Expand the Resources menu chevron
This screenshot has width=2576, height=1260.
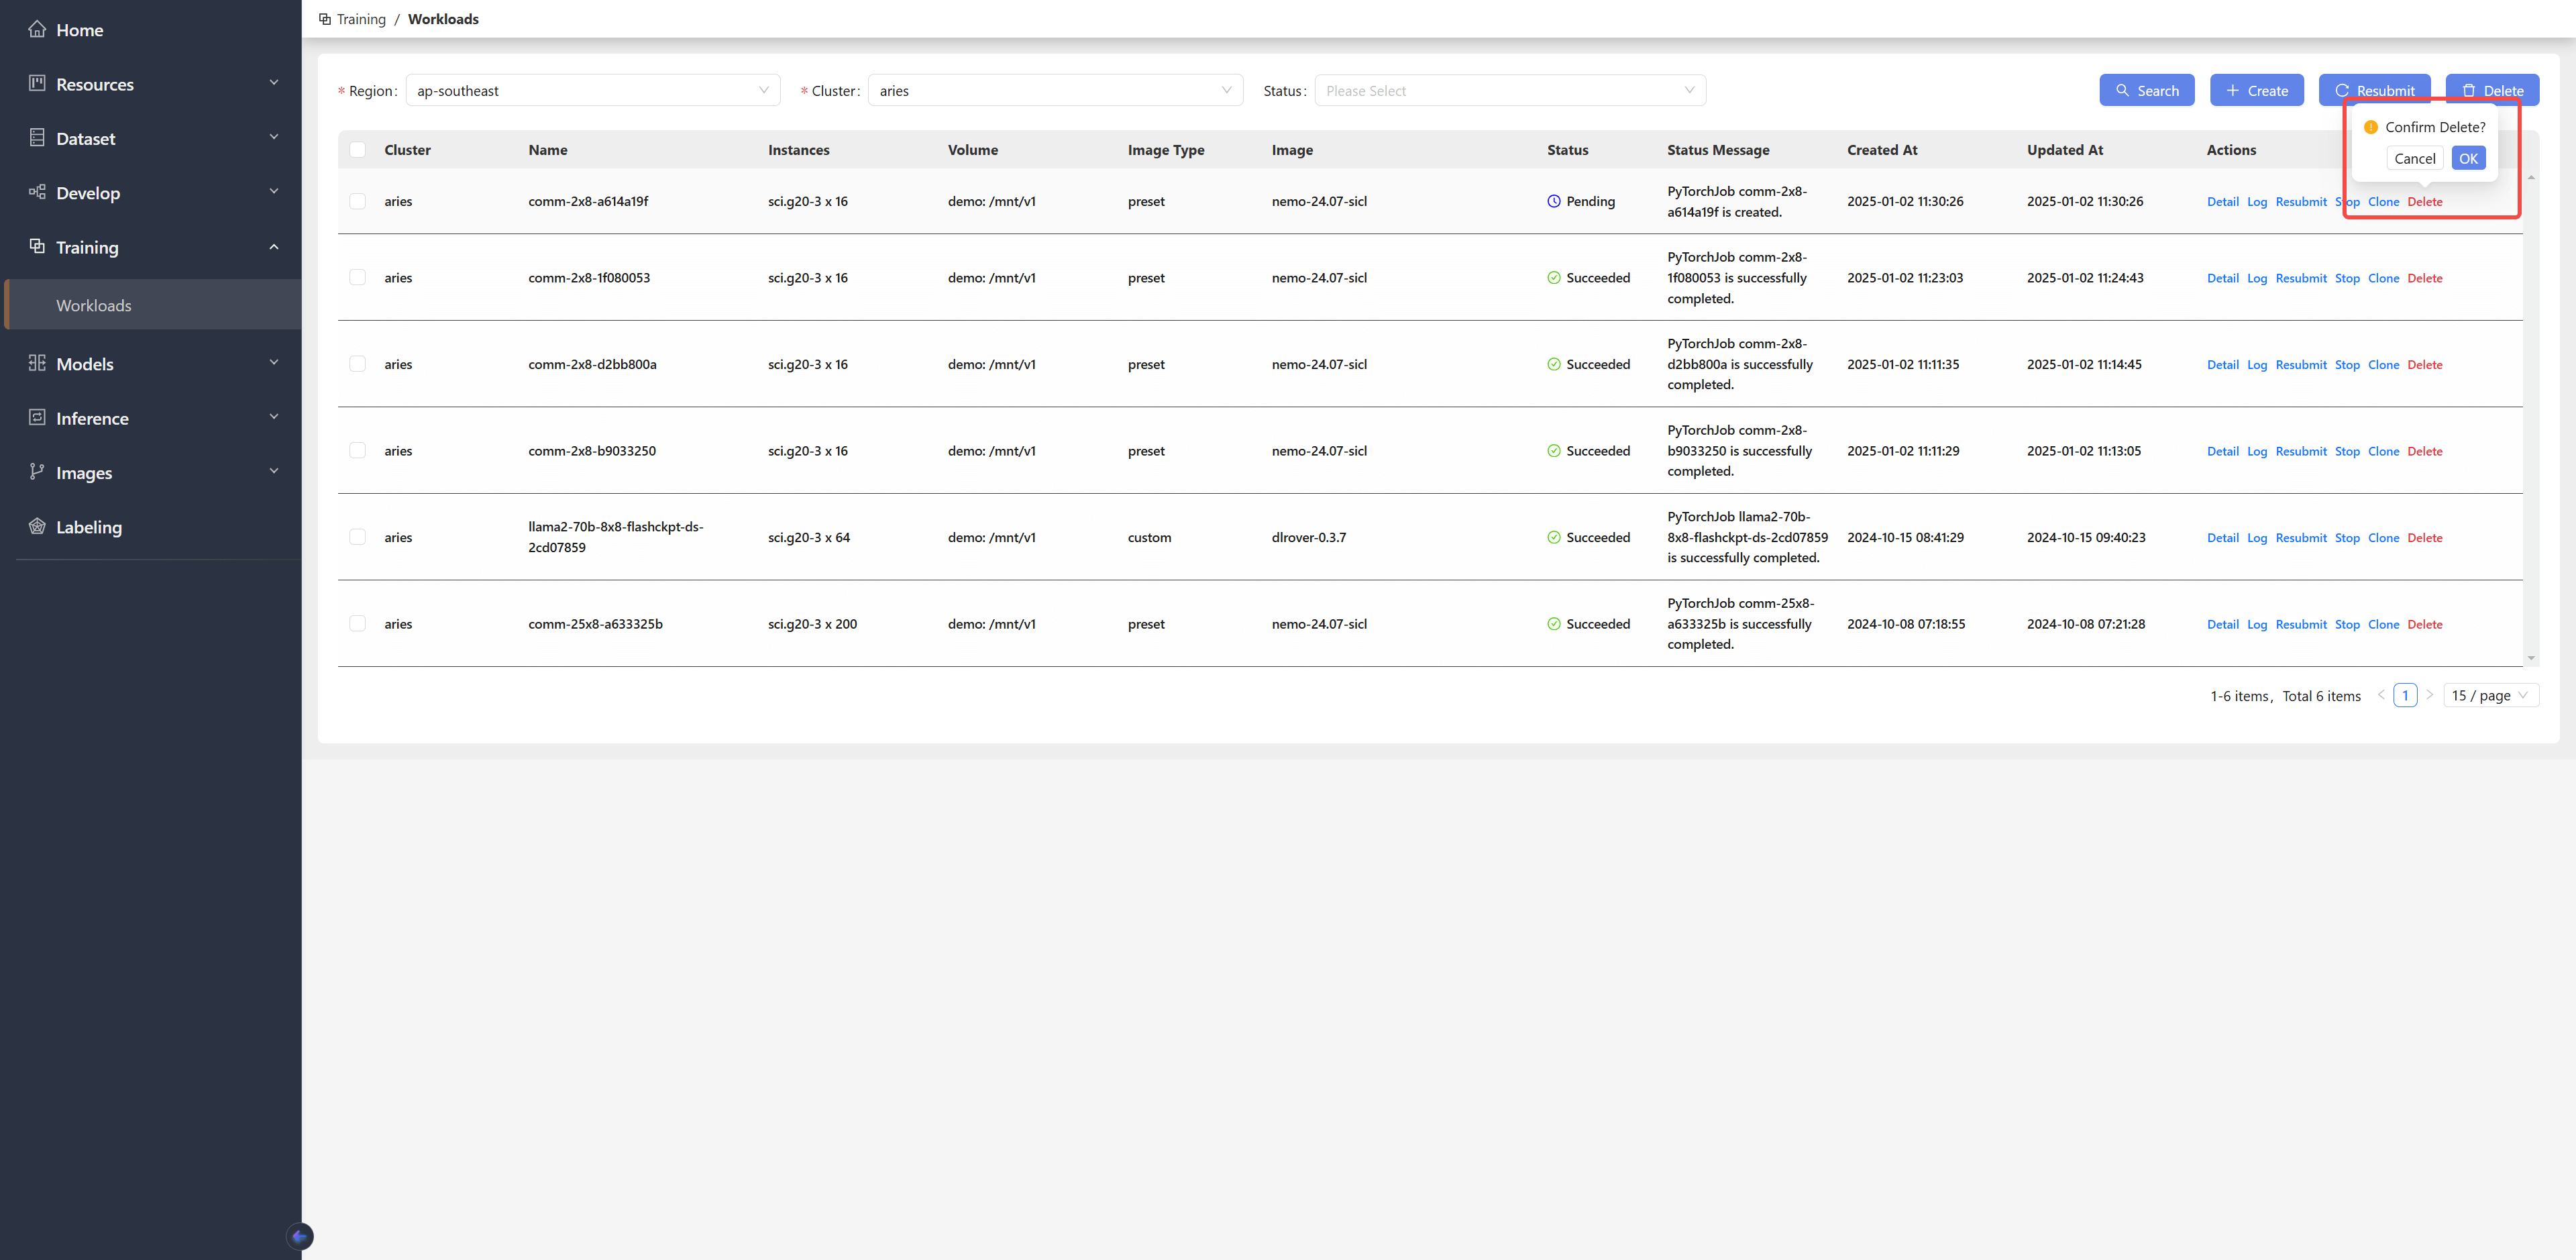coord(274,83)
